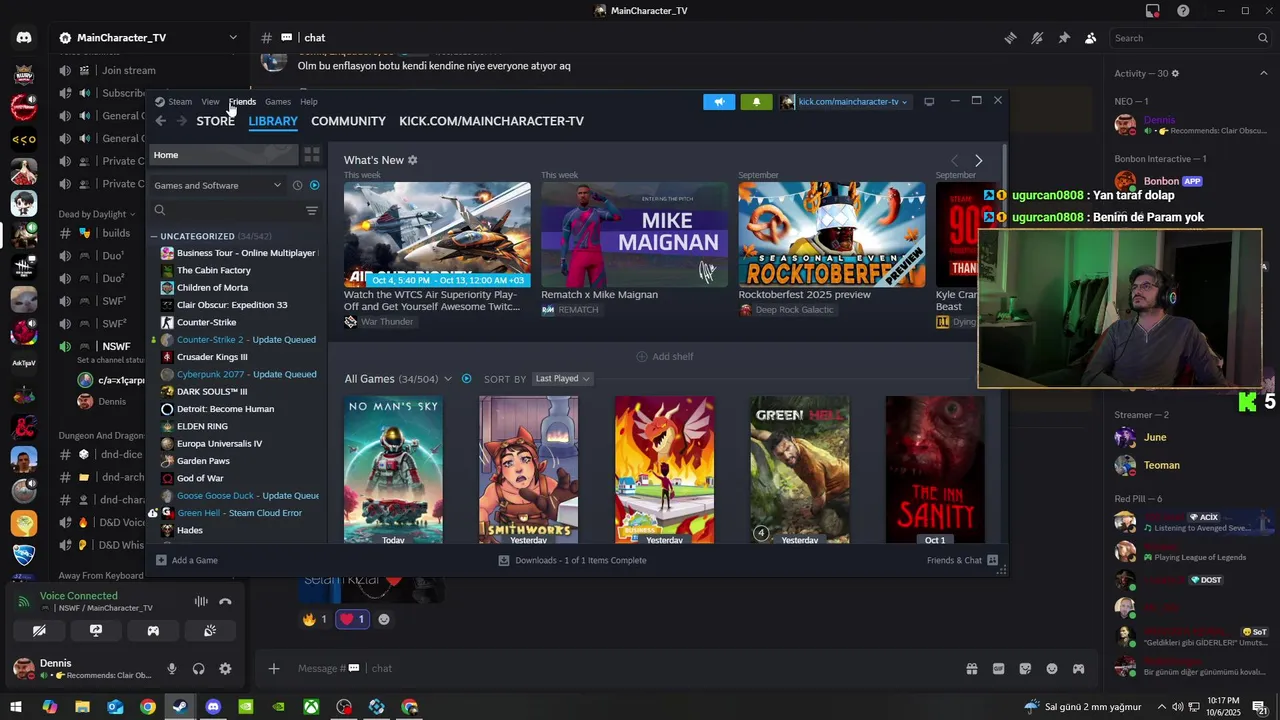Add attachment with the Discord plus button
This screenshot has height=720, width=1280.
point(274,669)
